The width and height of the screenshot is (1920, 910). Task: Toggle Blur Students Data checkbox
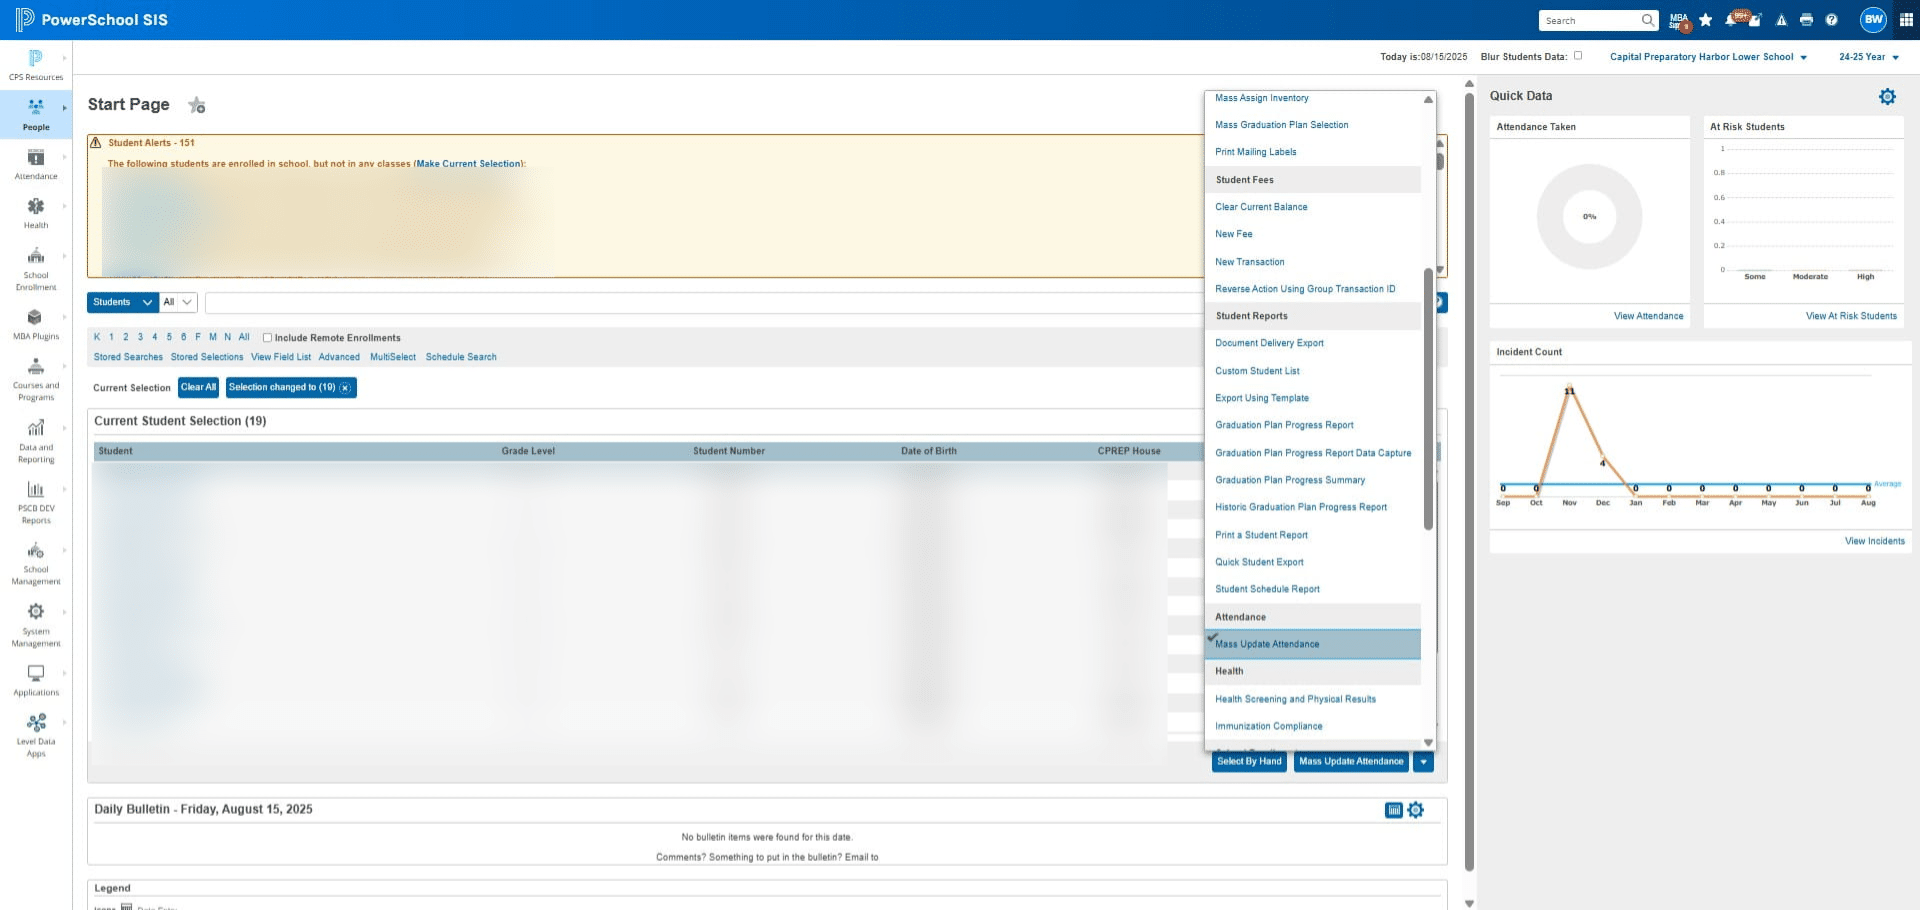pyautogui.click(x=1578, y=56)
